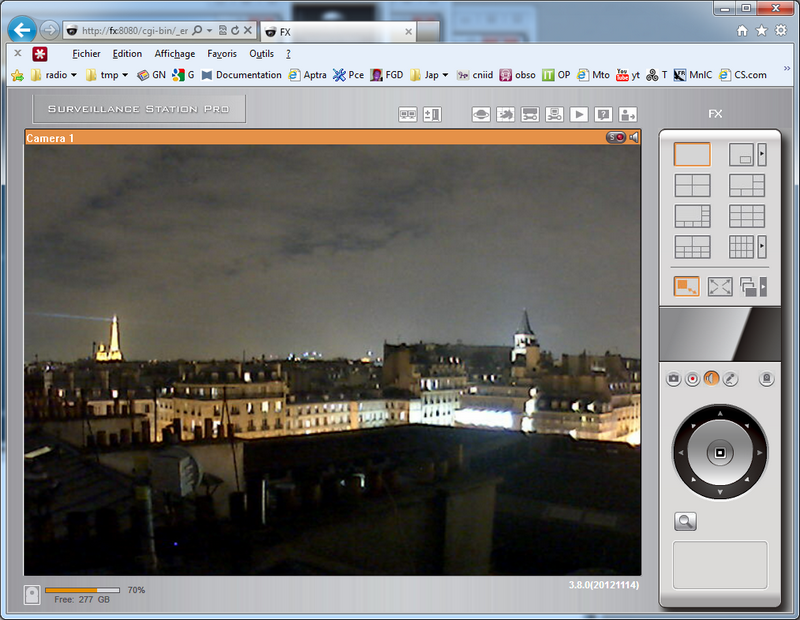Screen dimensions: 800x620
Task: Open the E-map planet icon
Action: coord(481,114)
